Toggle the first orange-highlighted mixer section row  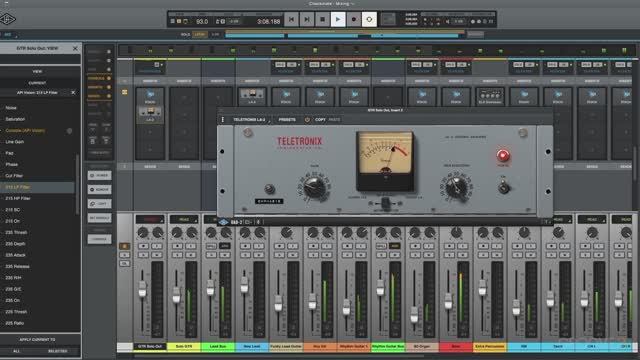(x=99, y=78)
